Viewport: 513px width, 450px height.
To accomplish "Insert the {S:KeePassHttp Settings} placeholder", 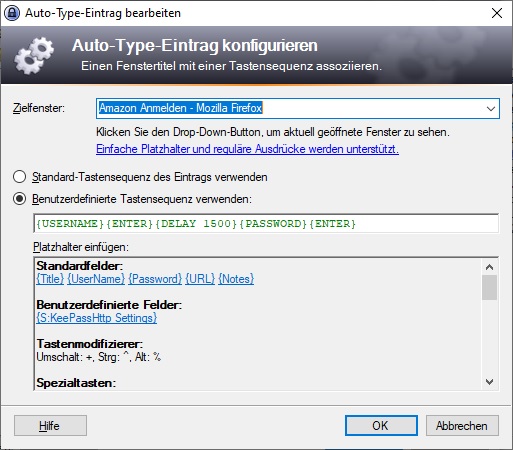I will [97, 318].
